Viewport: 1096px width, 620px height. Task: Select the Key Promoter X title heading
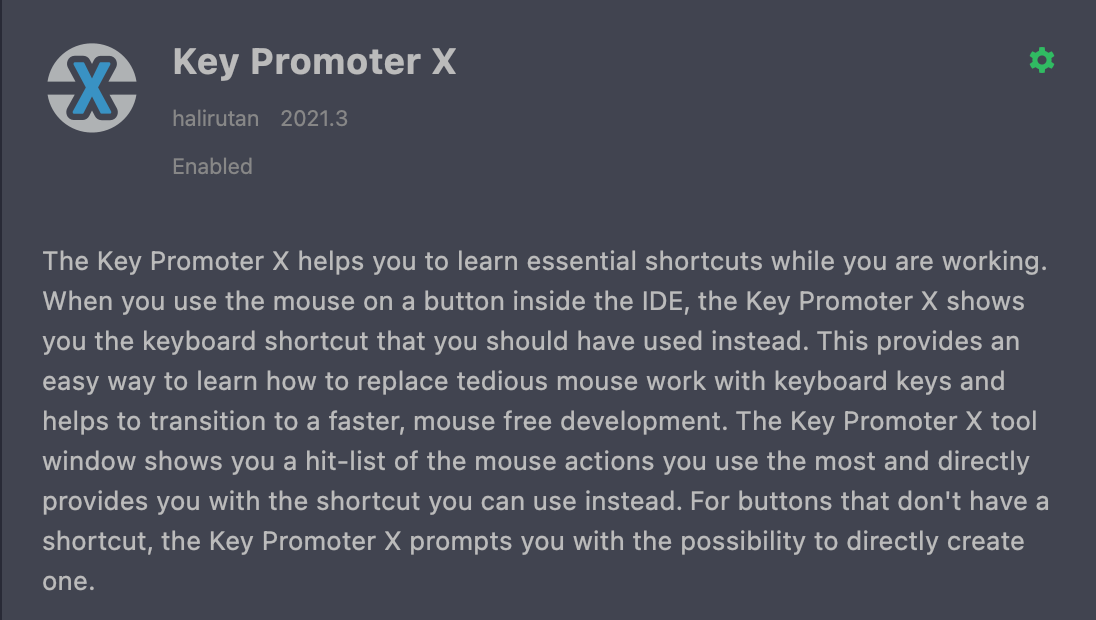315,62
